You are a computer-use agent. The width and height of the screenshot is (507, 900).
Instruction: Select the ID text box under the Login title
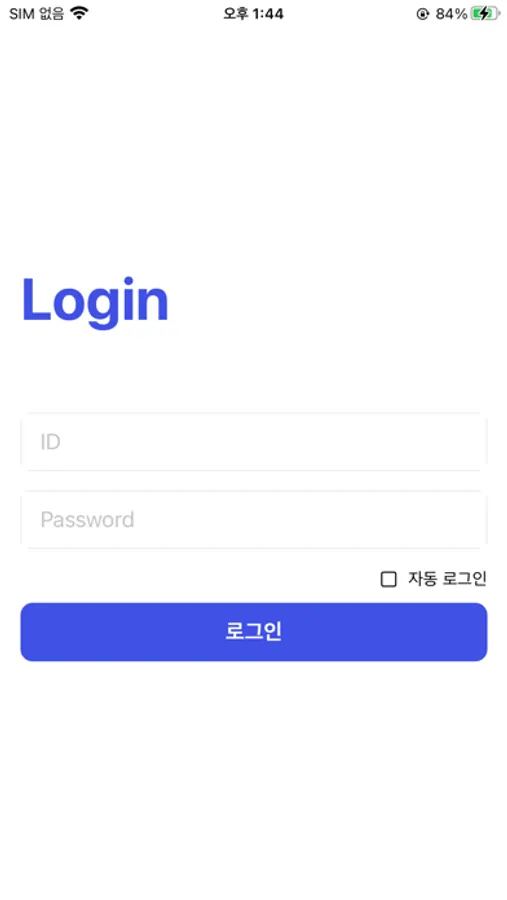tap(254, 441)
